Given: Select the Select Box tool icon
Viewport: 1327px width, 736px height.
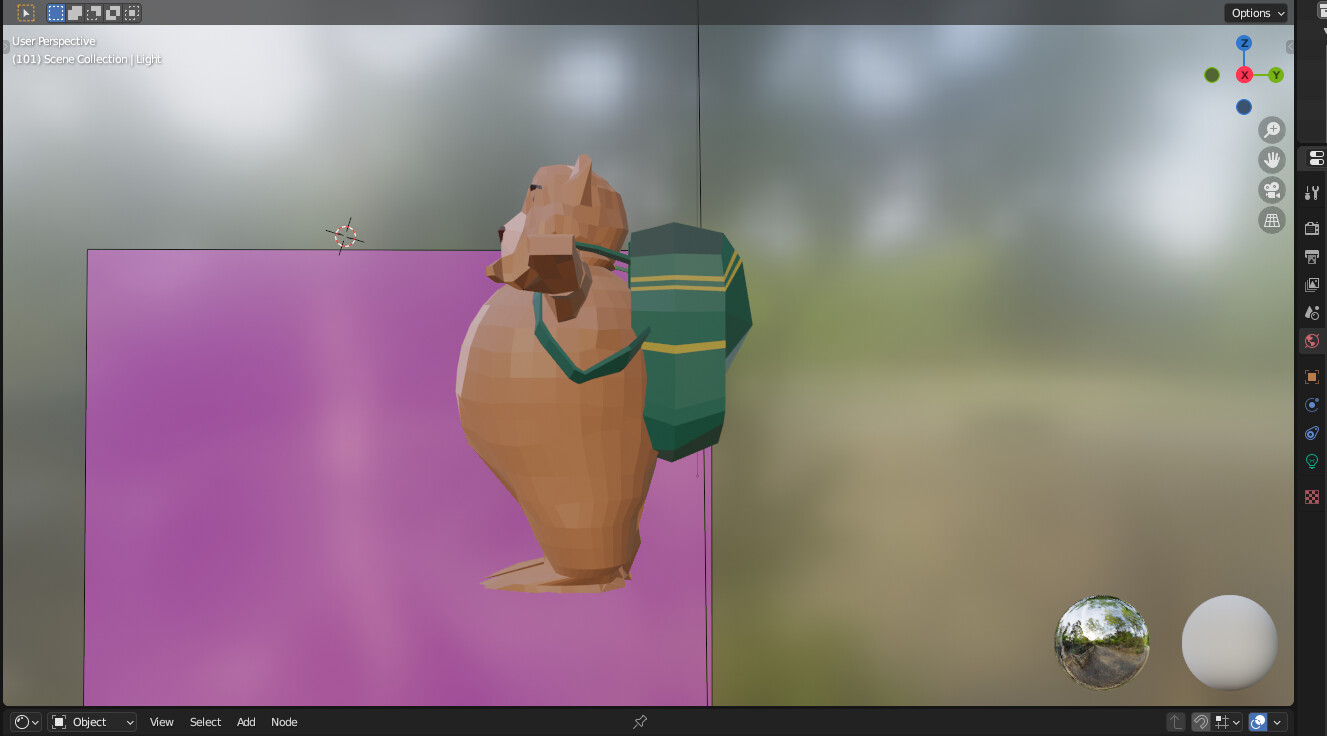Looking at the screenshot, I should tap(26, 13).
